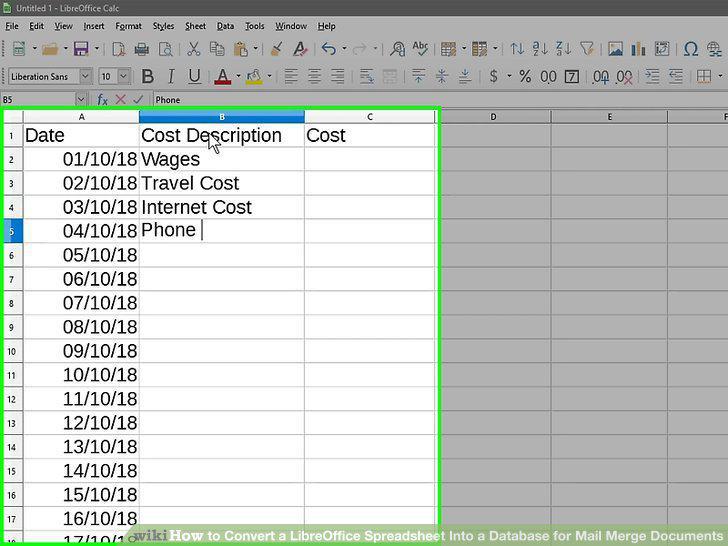
Task: Click the AutoFilter funnel icon
Action: point(587,49)
